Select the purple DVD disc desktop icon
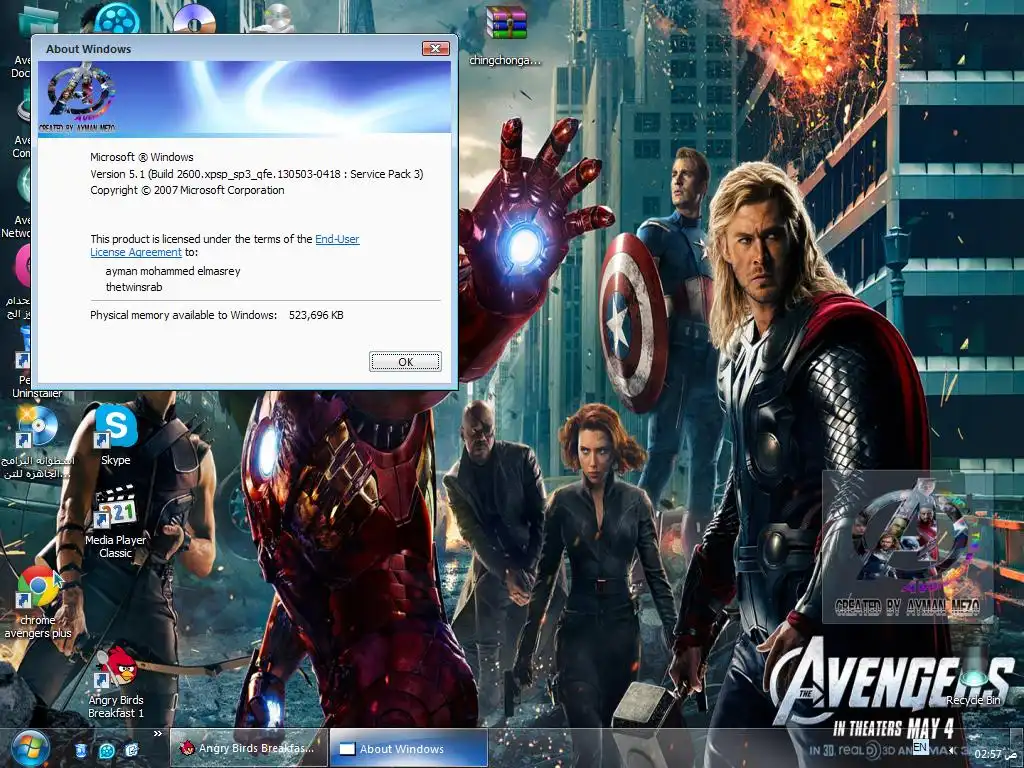Screen dimensions: 1024x768 (x=195, y=18)
